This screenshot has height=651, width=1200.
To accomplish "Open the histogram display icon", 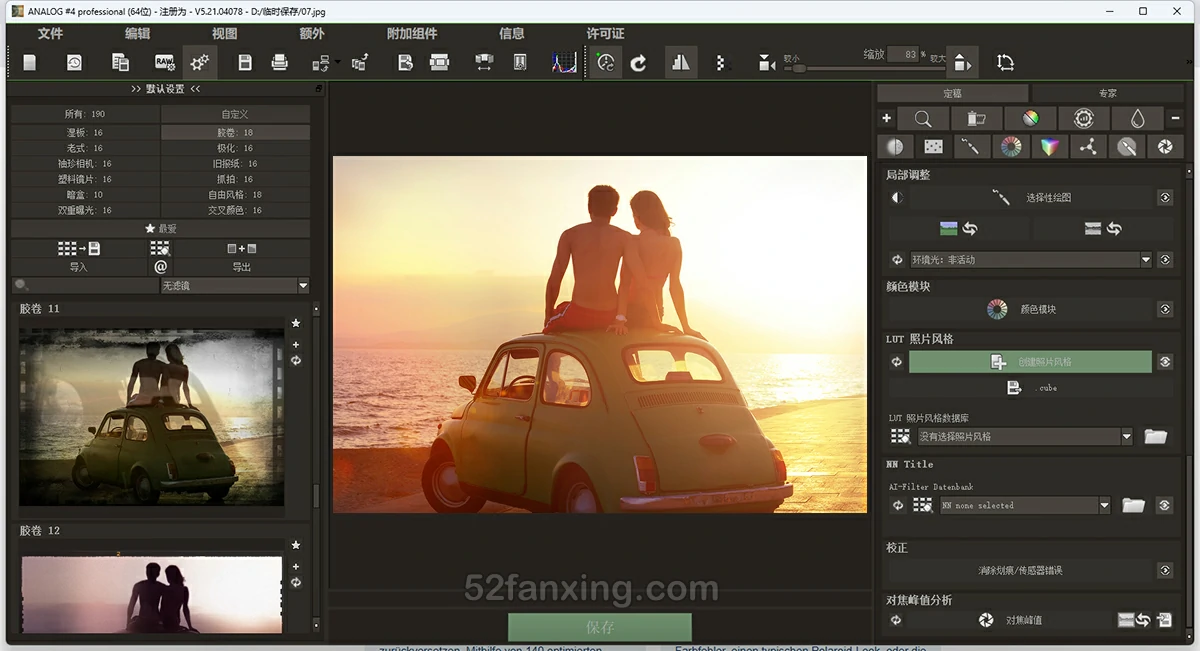I will click(x=564, y=63).
